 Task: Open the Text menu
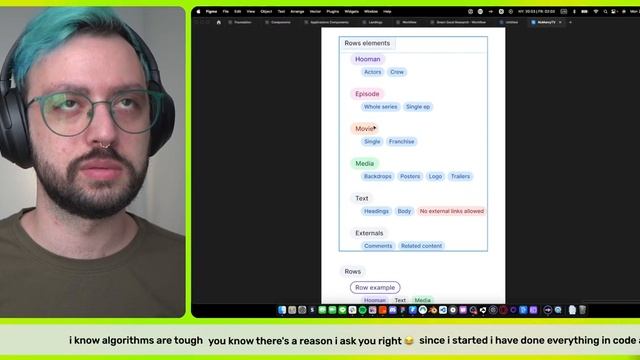(x=281, y=11)
